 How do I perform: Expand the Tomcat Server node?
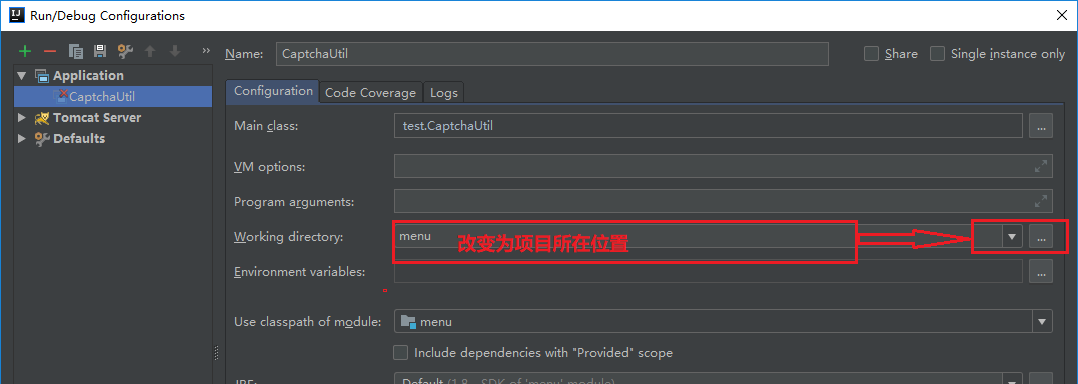click(22, 117)
